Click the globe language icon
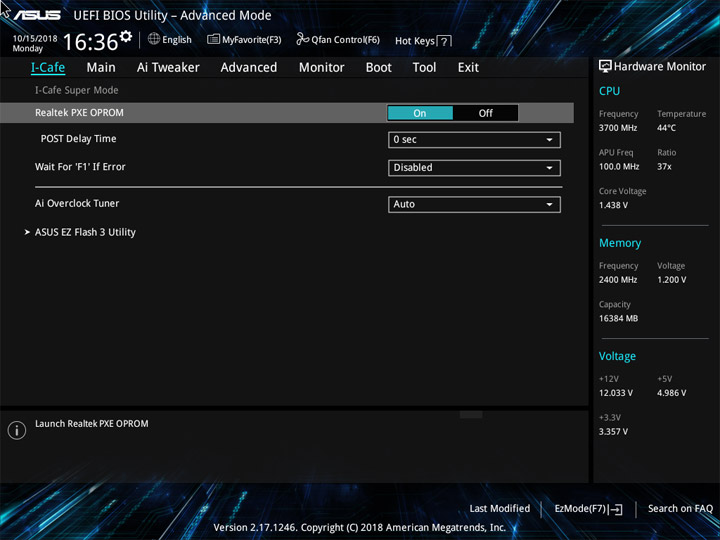The image size is (720, 540). point(154,39)
